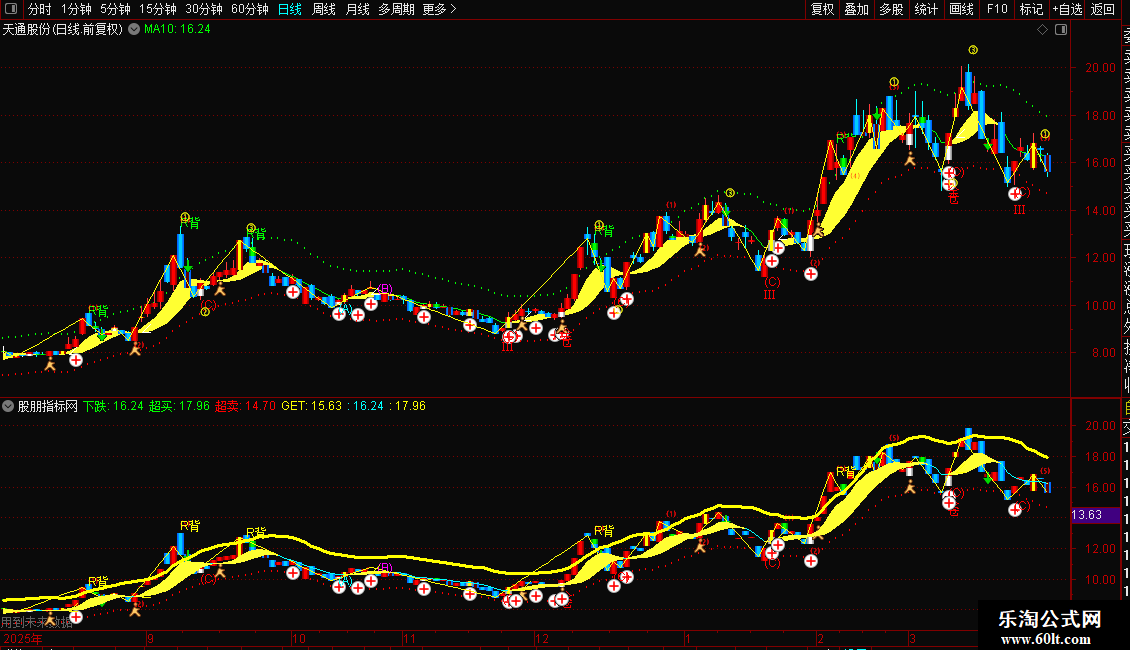
Task: Select the 日线 daily tab
Action: (290, 9)
